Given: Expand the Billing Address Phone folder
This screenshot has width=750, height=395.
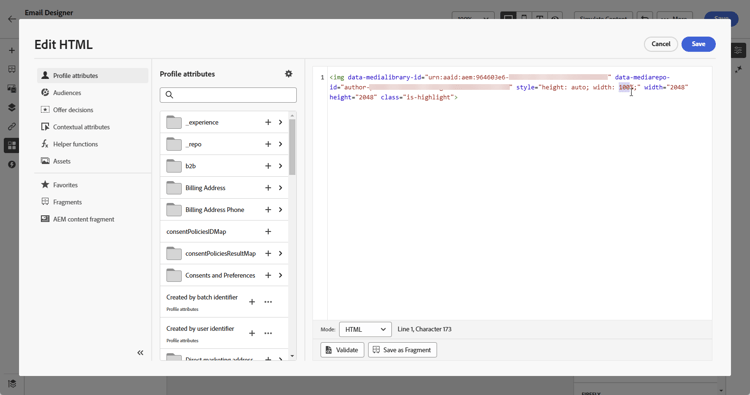Looking at the screenshot, I should 280,209.
